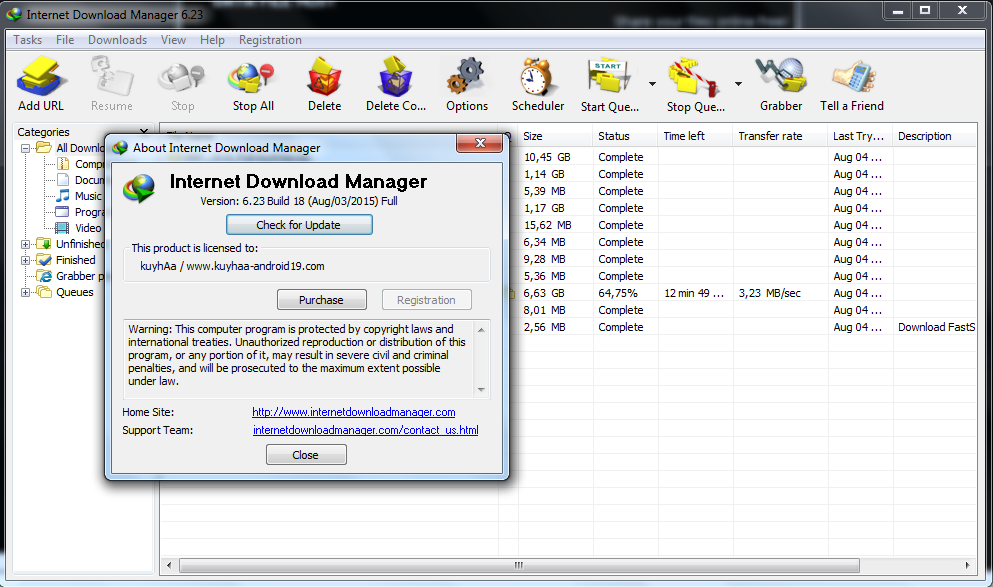Click the disabled Registration button
This screenshot has width=993, height=587.
pyautogui.click(x=426, y=300)
